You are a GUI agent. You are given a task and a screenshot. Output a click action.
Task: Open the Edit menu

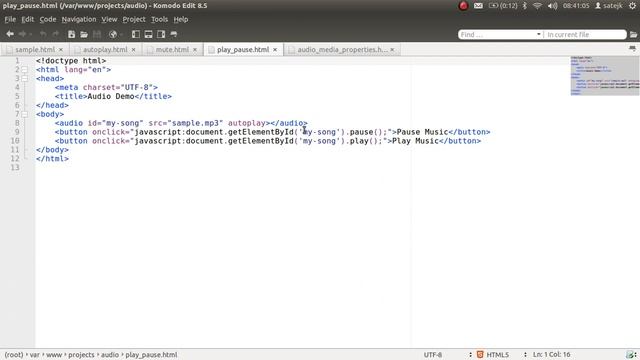pyautogui.click(x=28, y=19)
